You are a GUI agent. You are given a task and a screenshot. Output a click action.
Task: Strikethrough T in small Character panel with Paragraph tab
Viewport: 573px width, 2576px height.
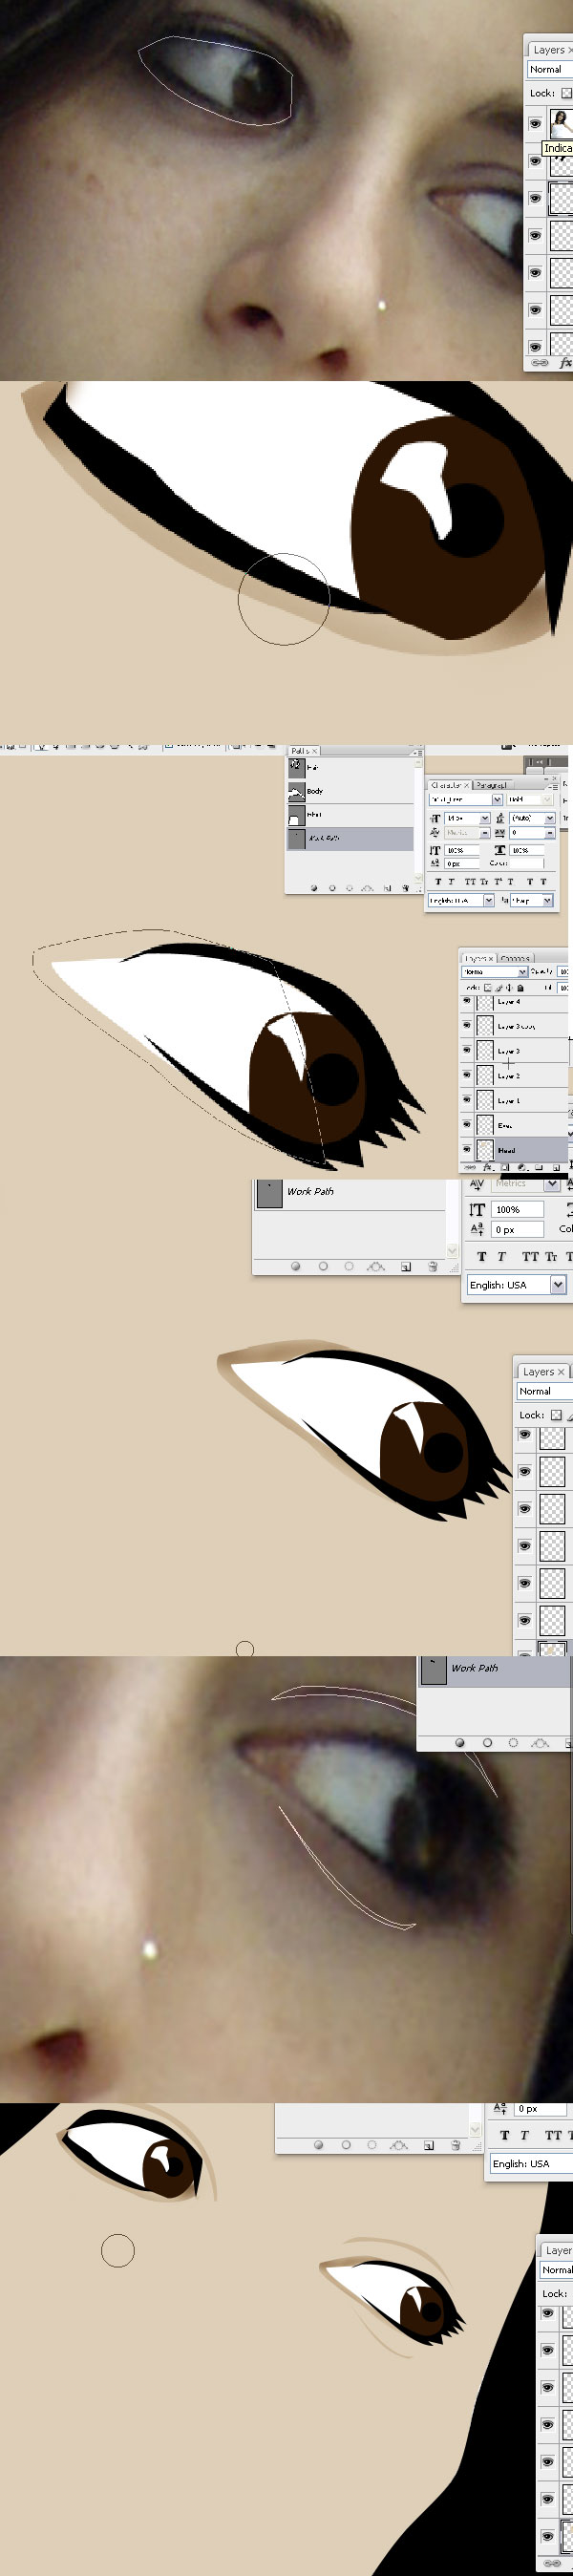543,882
